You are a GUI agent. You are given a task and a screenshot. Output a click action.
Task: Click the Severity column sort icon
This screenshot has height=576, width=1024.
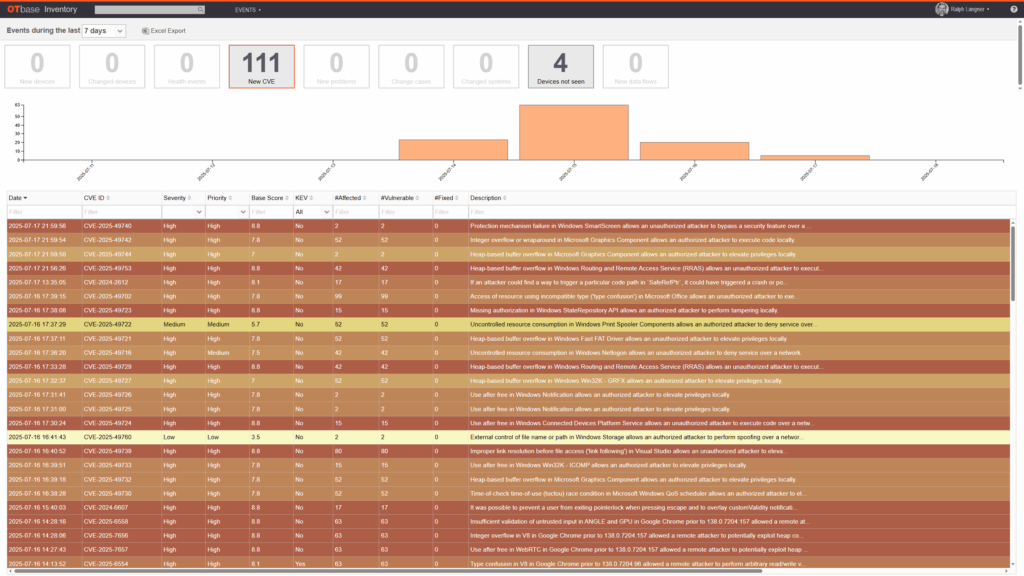tap(189, 198)
